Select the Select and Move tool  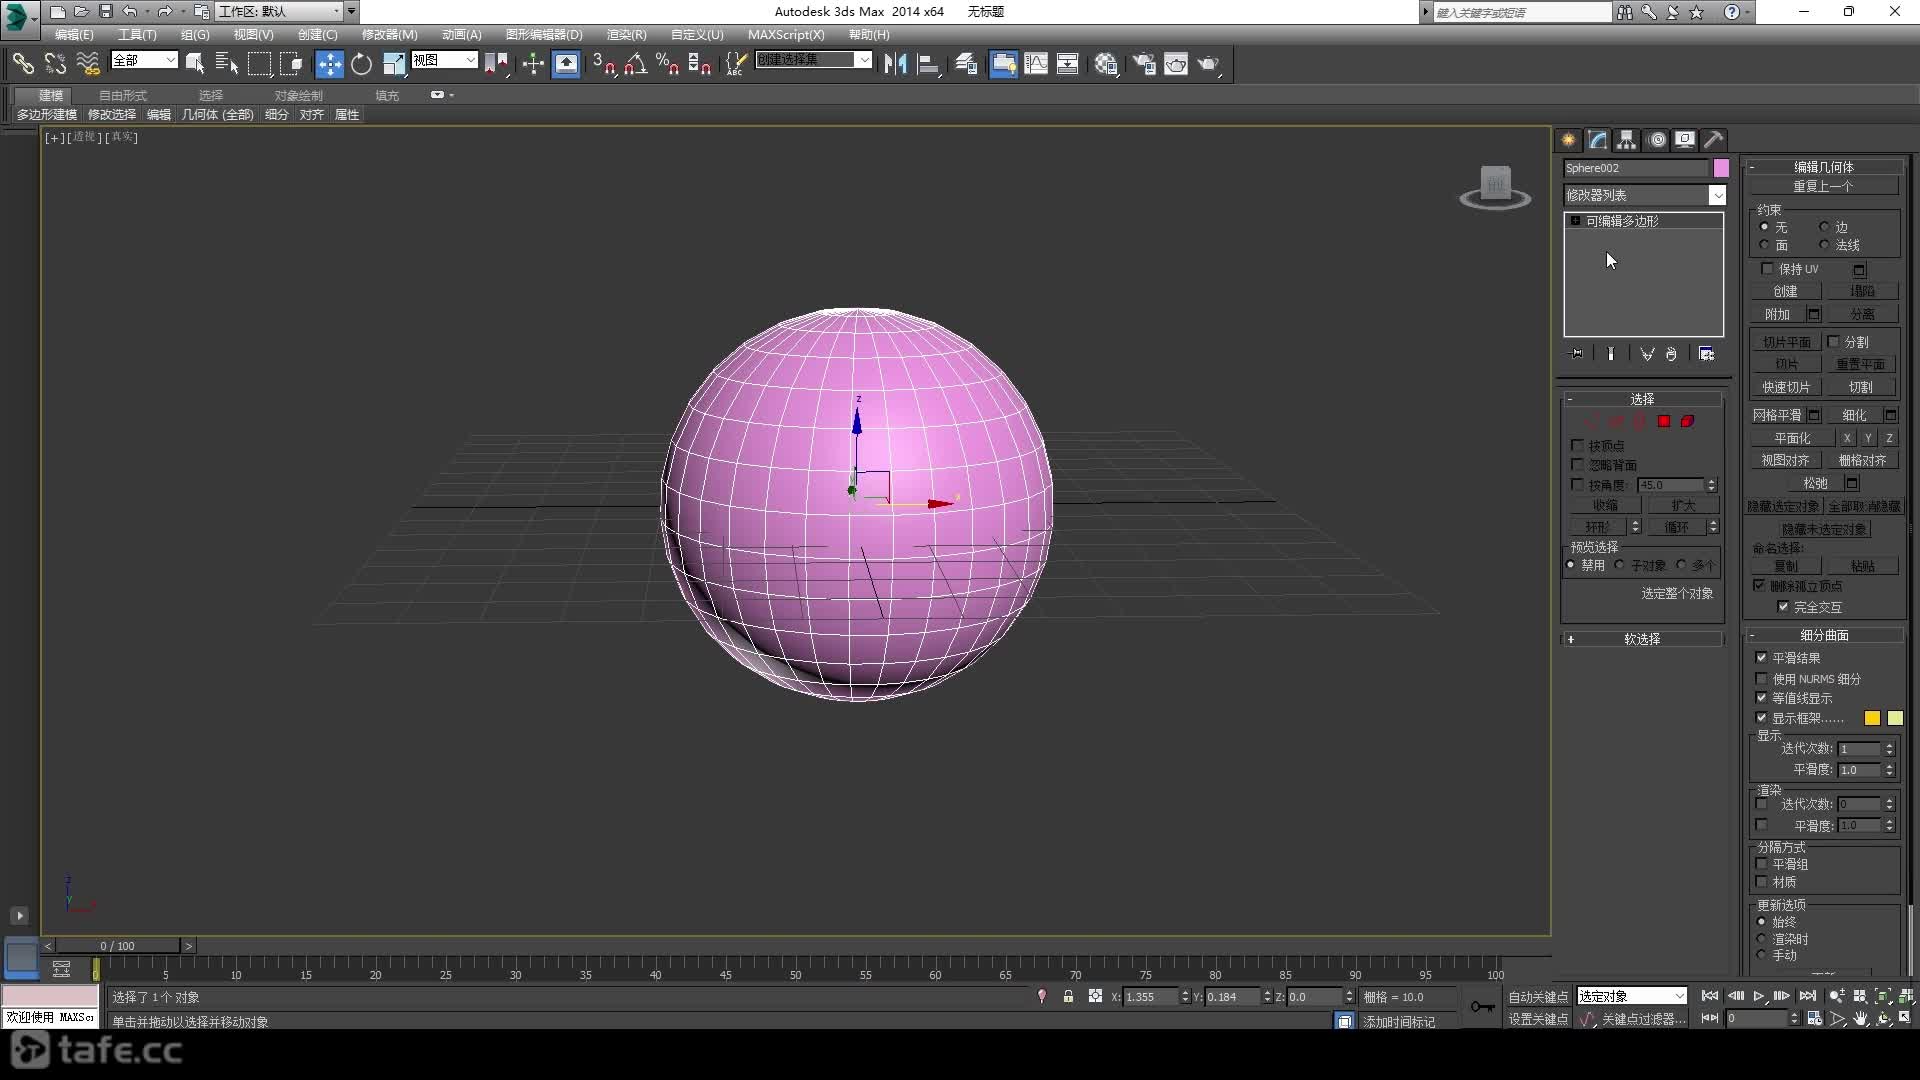coord(329,64)
